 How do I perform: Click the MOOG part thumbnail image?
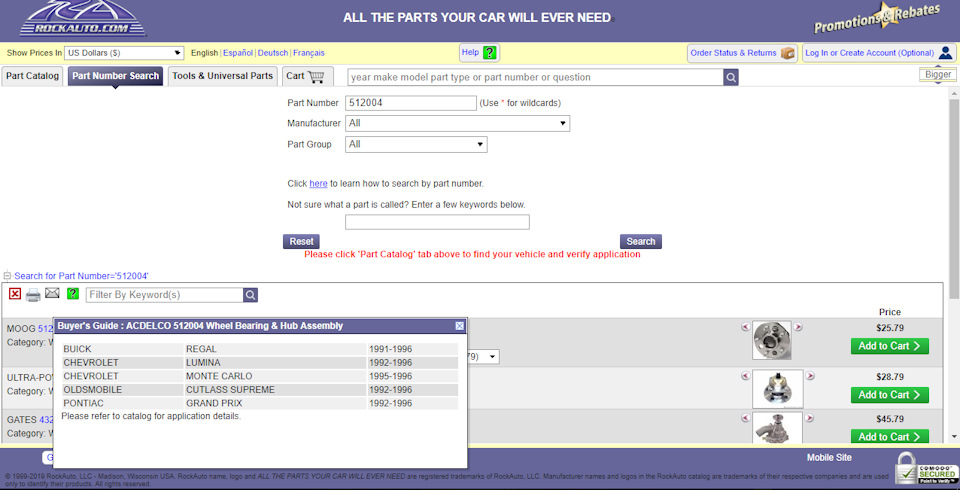pos(771,341)
